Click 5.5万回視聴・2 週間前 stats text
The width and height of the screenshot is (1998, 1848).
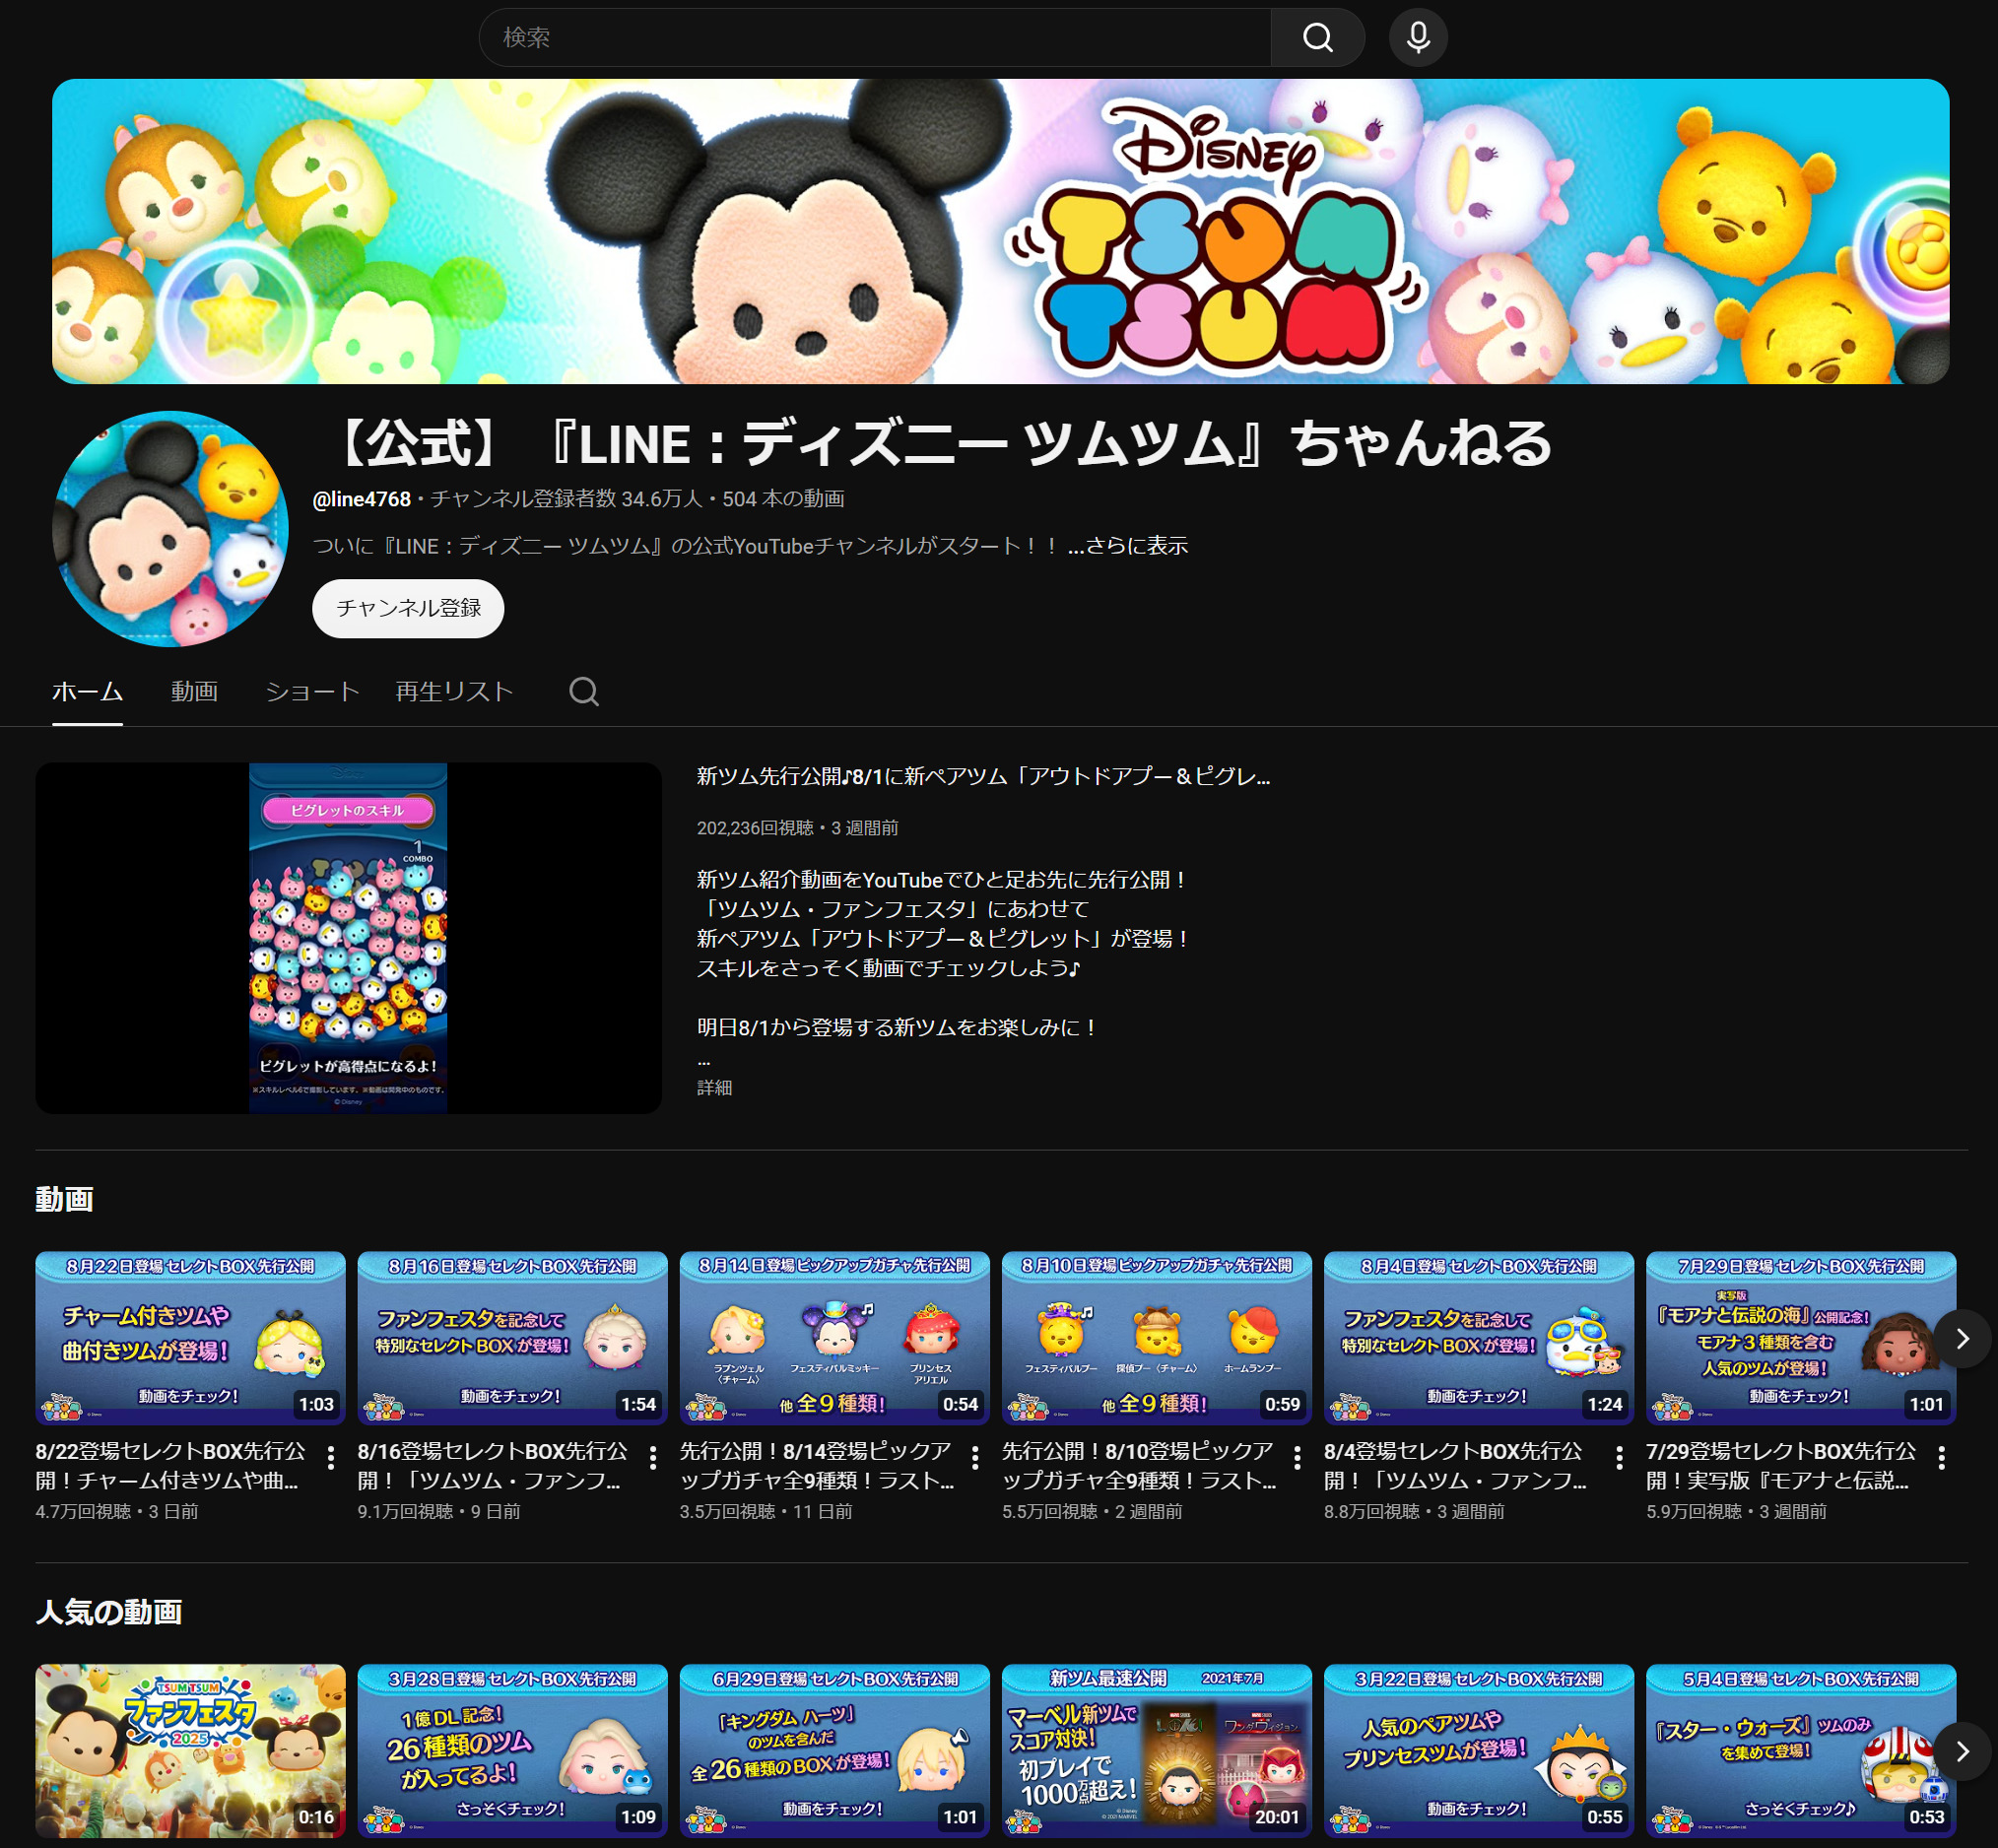(1092, 1511)
